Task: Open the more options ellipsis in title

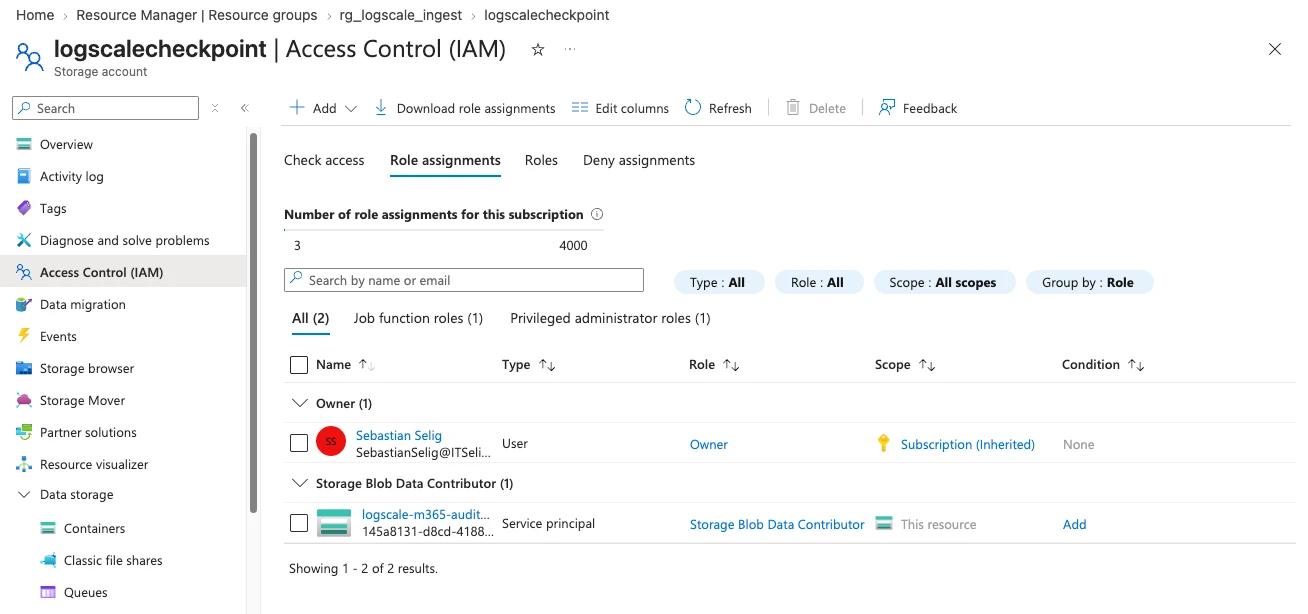Action: pos(570,49)
